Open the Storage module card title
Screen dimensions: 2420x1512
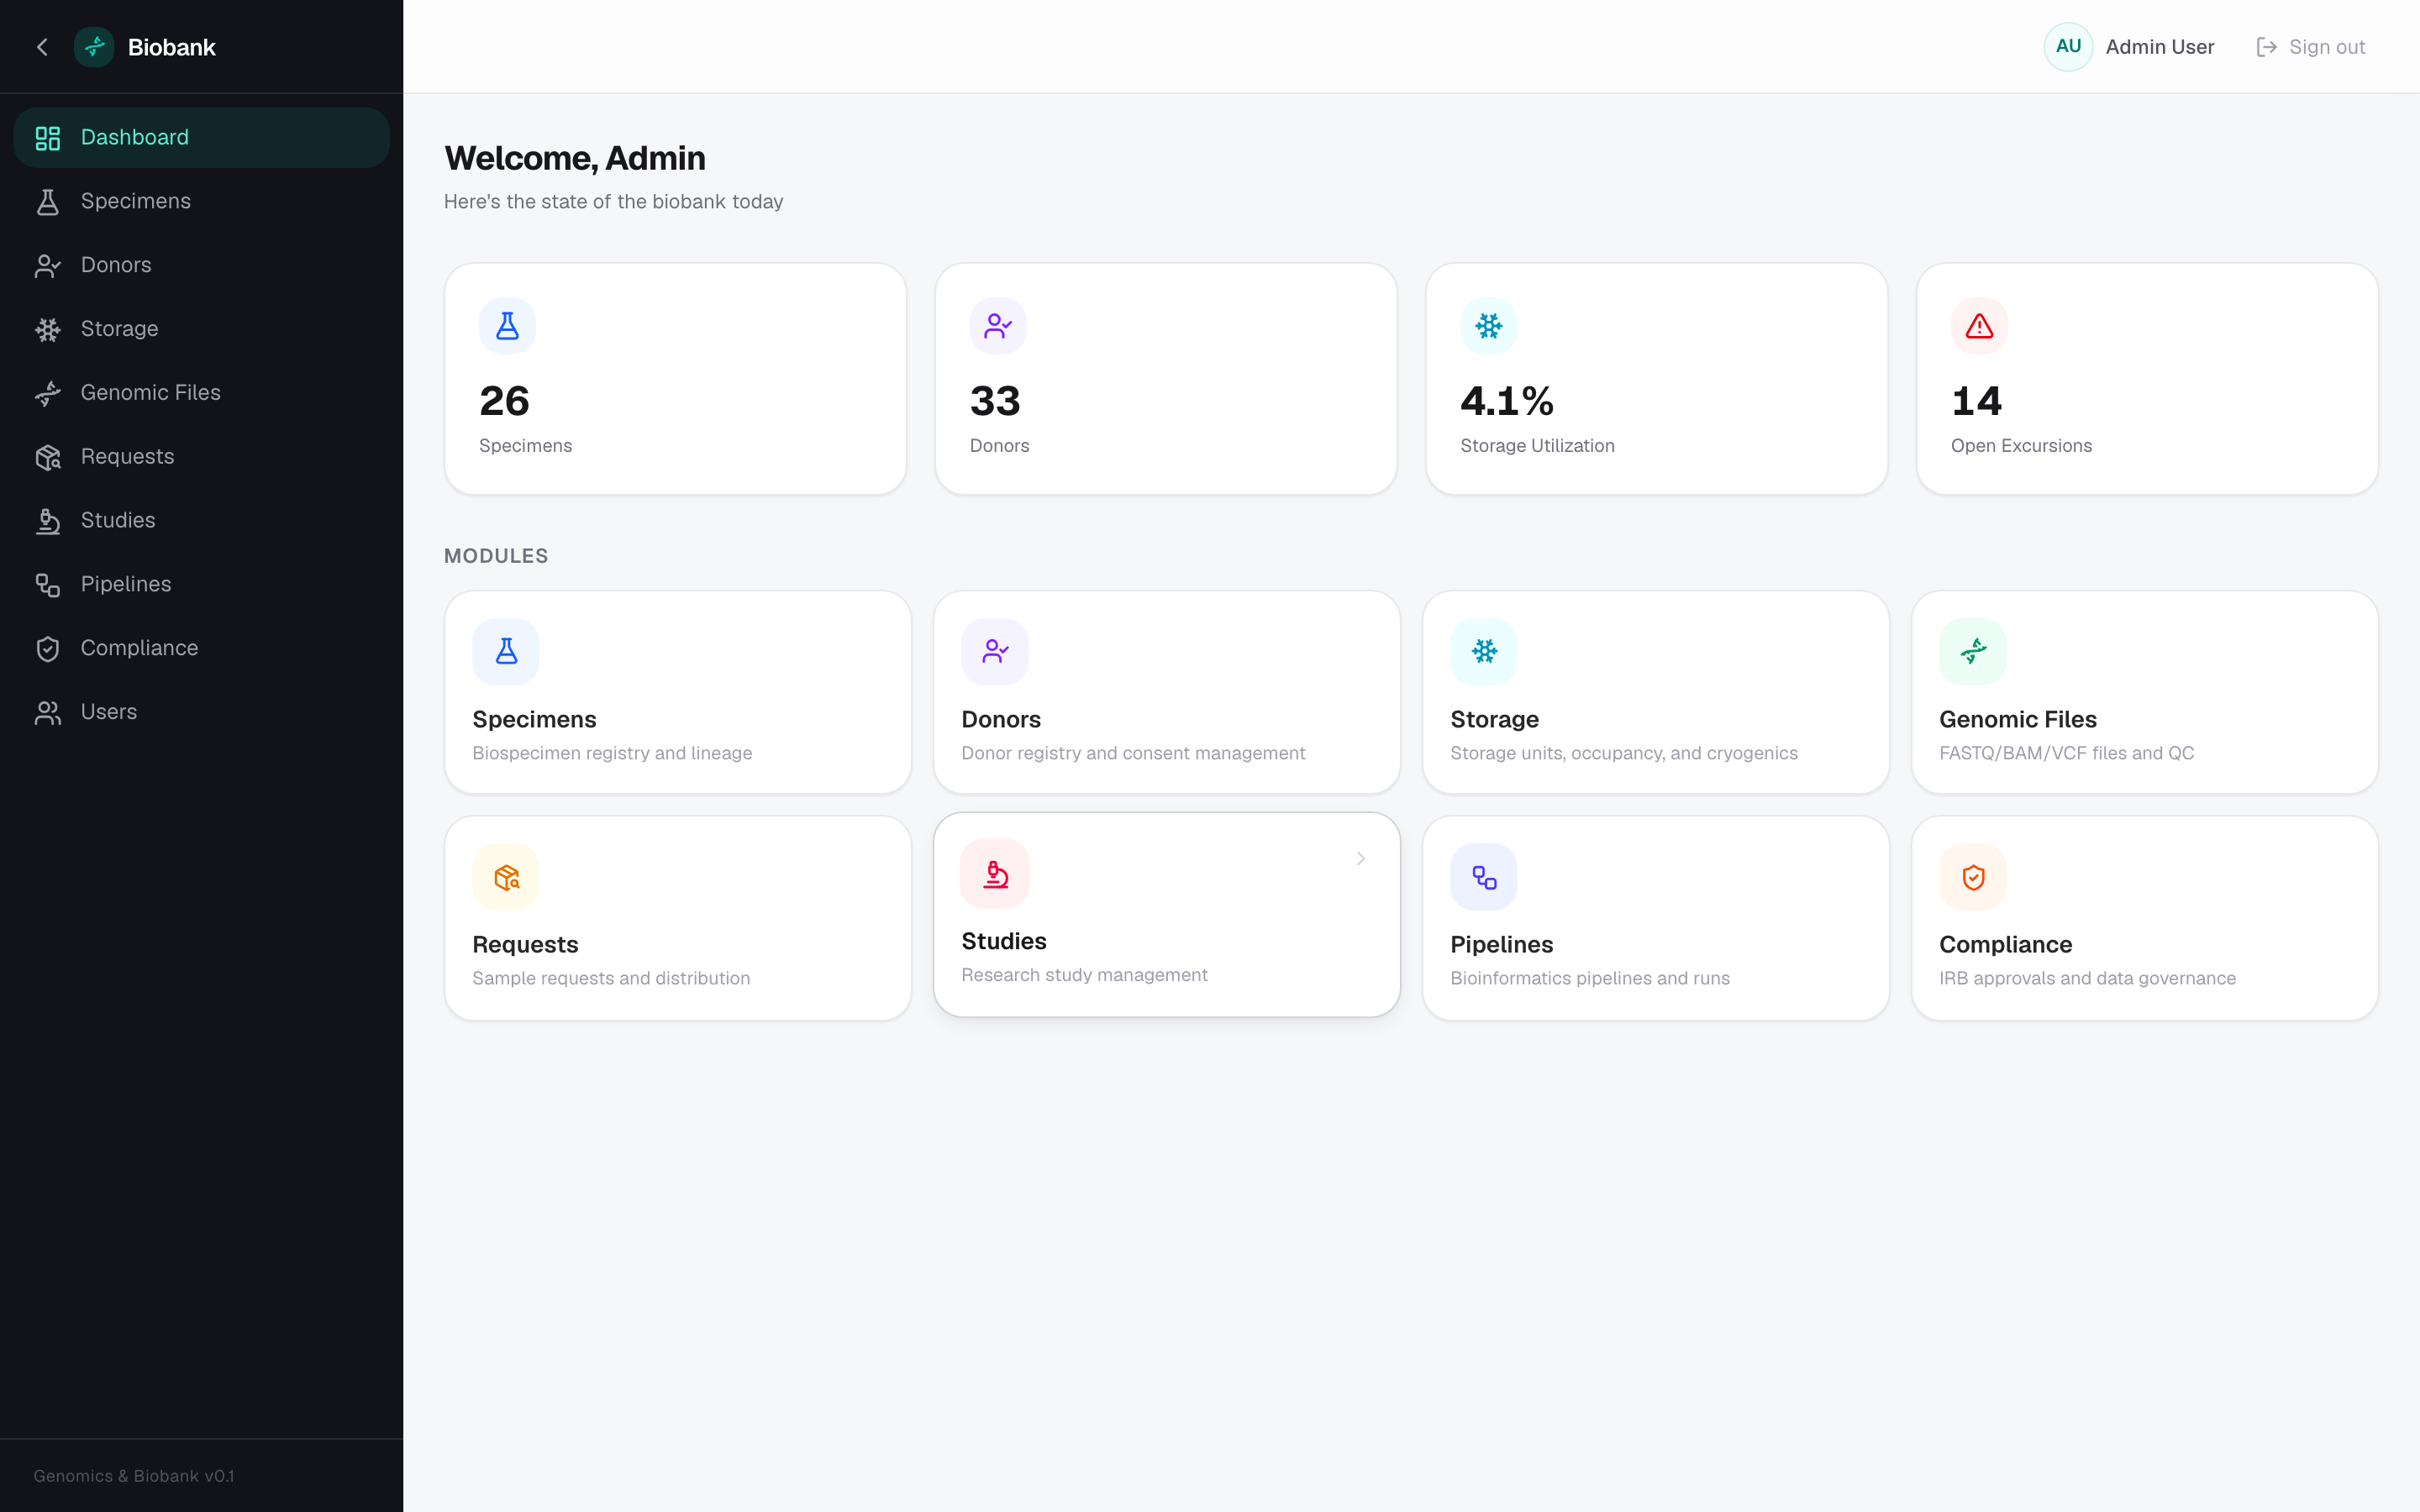1494,720
